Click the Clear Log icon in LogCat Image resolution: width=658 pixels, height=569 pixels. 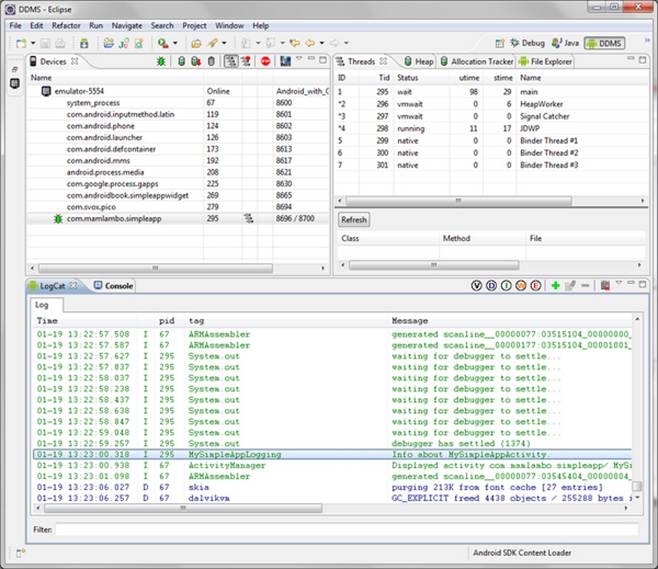pyautogui.click(x=606, y=286)
